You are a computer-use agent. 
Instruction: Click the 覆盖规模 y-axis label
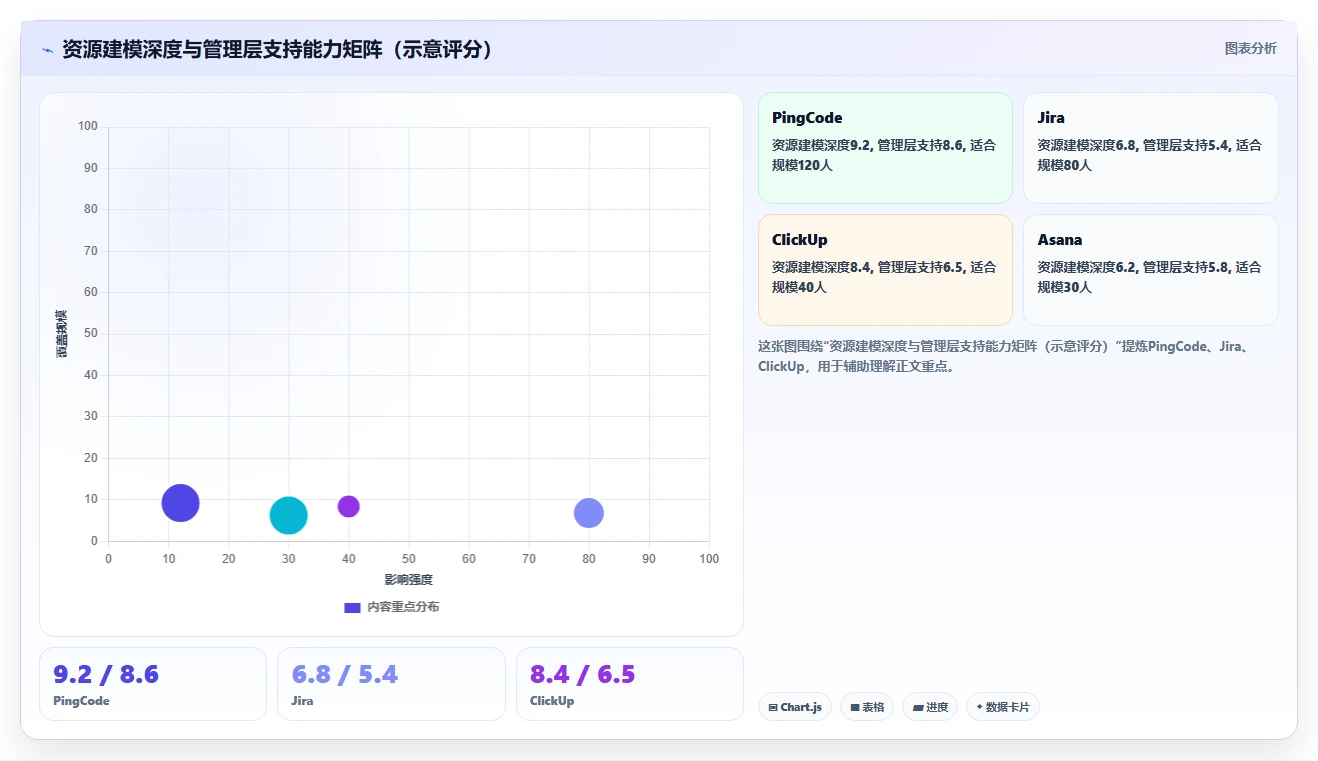61,334
